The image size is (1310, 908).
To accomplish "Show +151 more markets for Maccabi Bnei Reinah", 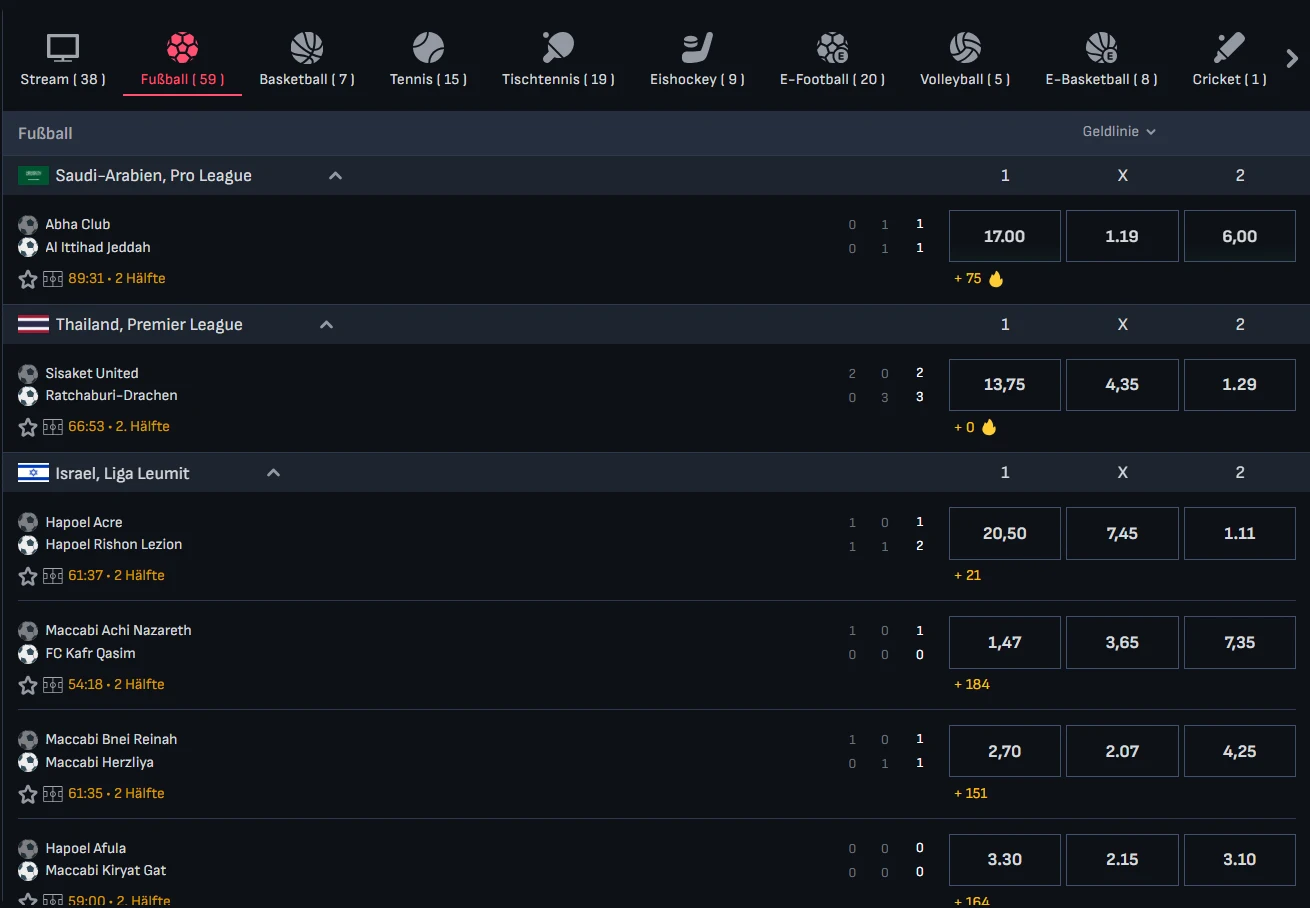I will pyautogui.click(x=971, y=794).
